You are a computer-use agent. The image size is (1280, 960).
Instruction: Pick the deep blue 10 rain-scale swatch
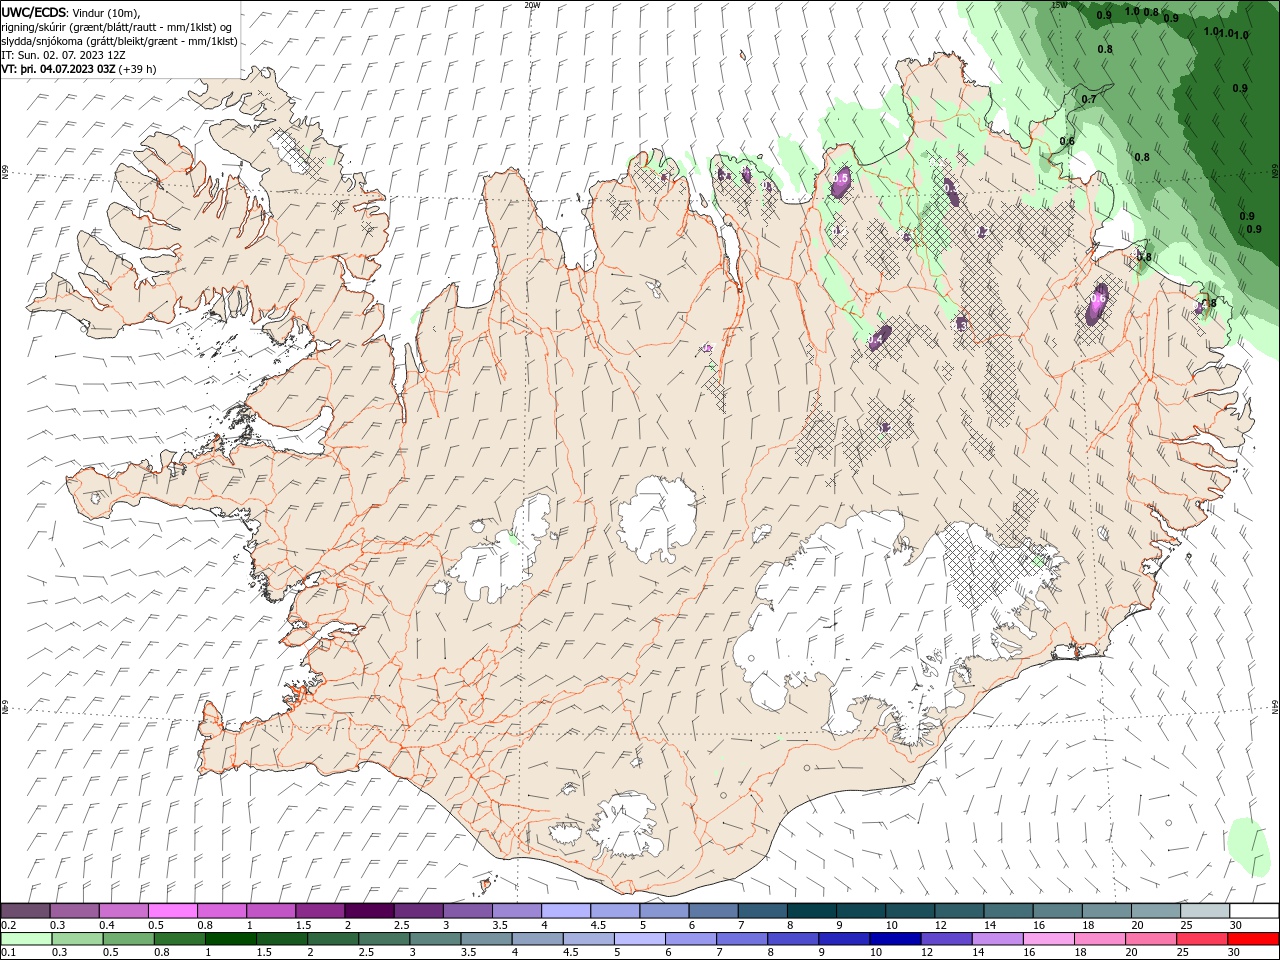point(895,939)
